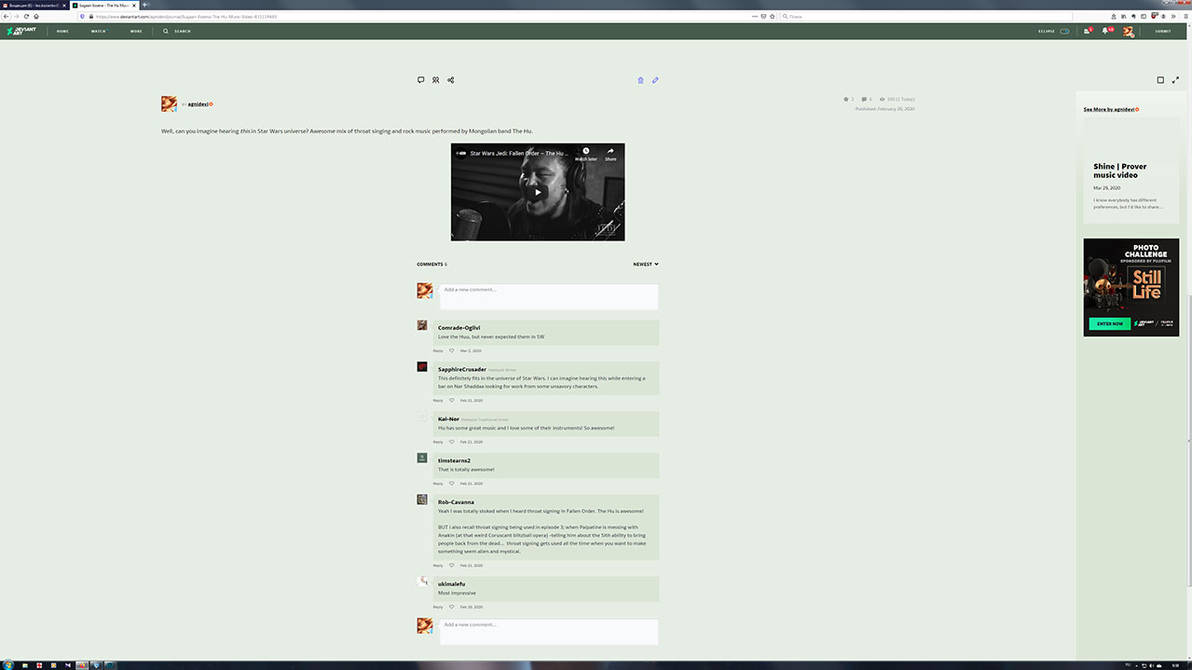Toggle the ECLIPSE switch
The width and height of the screenshot is (1192, 670).
(1064, 31)
